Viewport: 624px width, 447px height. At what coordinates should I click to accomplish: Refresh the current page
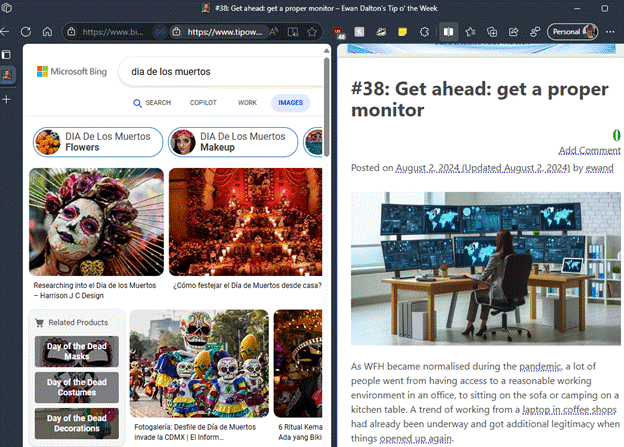pyautogui.click(x=26, y=32)
